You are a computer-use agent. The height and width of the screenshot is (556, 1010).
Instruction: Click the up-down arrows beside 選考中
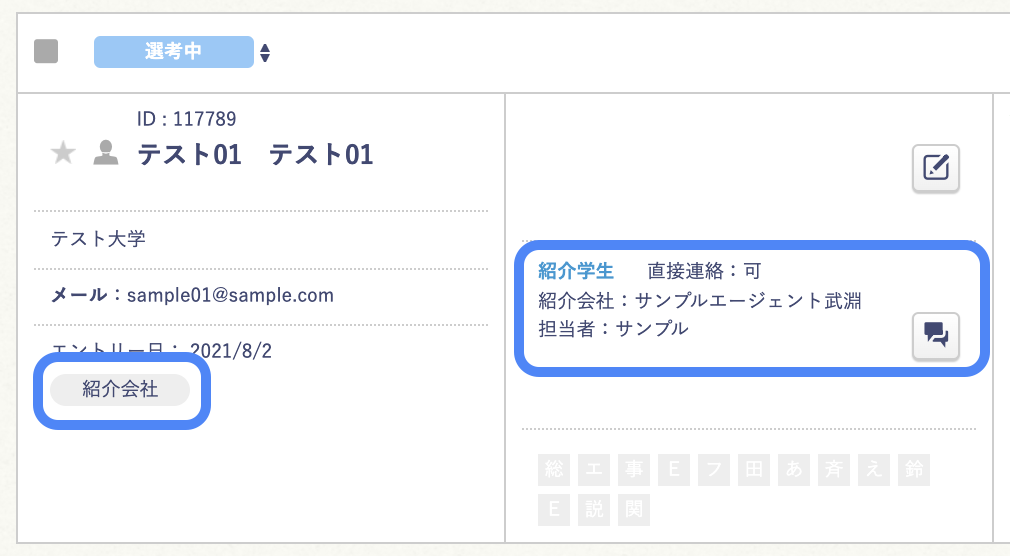click(x=265, y=52)
